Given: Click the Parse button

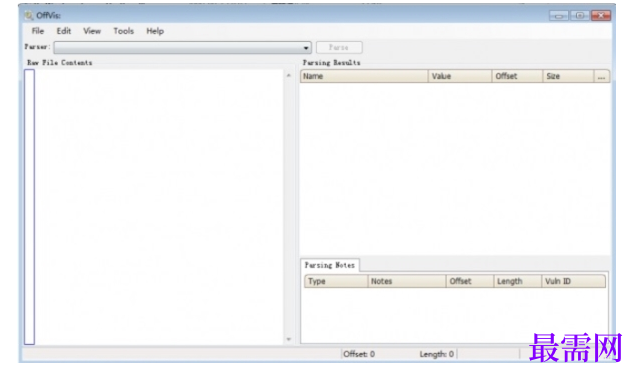Looking at the screenshot, I should tap(339, 47).
